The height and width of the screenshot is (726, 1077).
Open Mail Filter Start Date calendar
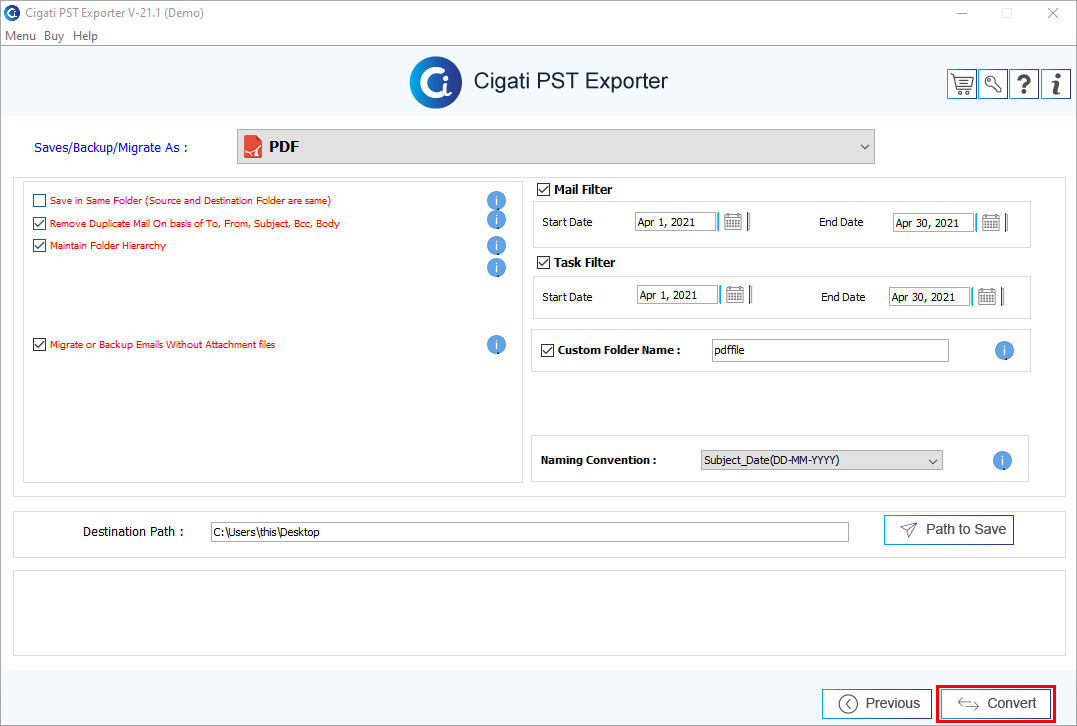point(733,222)
